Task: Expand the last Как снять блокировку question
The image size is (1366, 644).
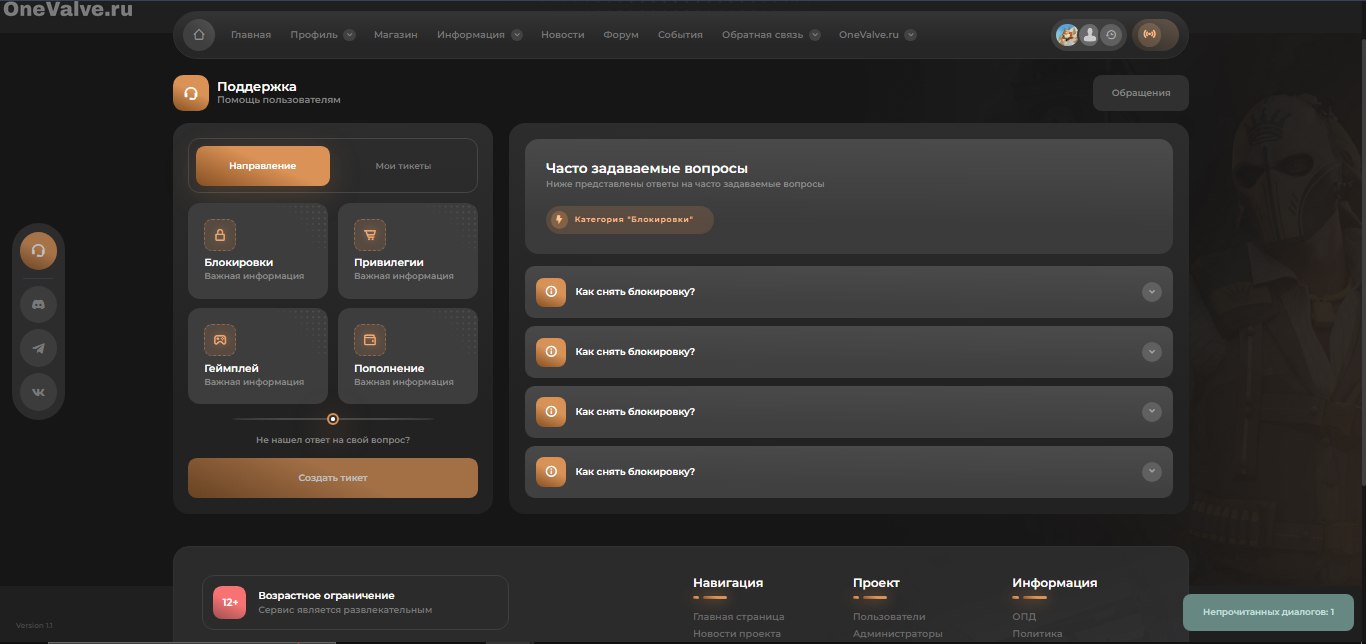Action: point(848,472)
